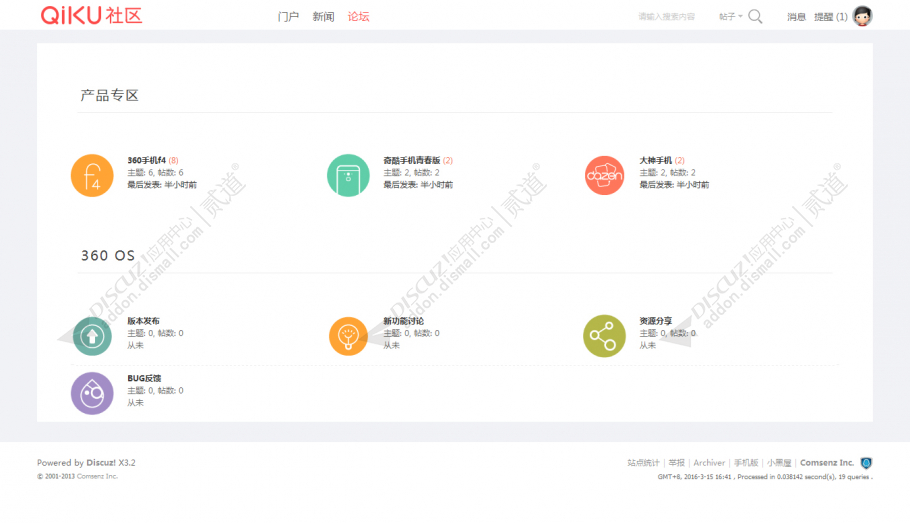This screenshot has width=910, height=523.
Task: Open the 360手机f4 forum orange icon
Action: pos(92,175)
